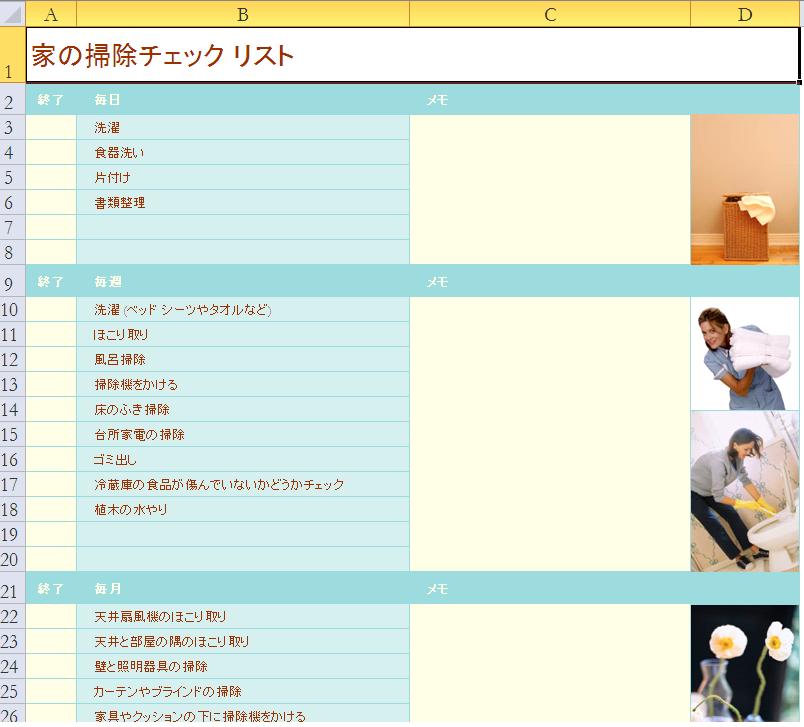Click the 書類整理 task cell
The width and height of the screenshot is (804, 727).
pos(243,203)
